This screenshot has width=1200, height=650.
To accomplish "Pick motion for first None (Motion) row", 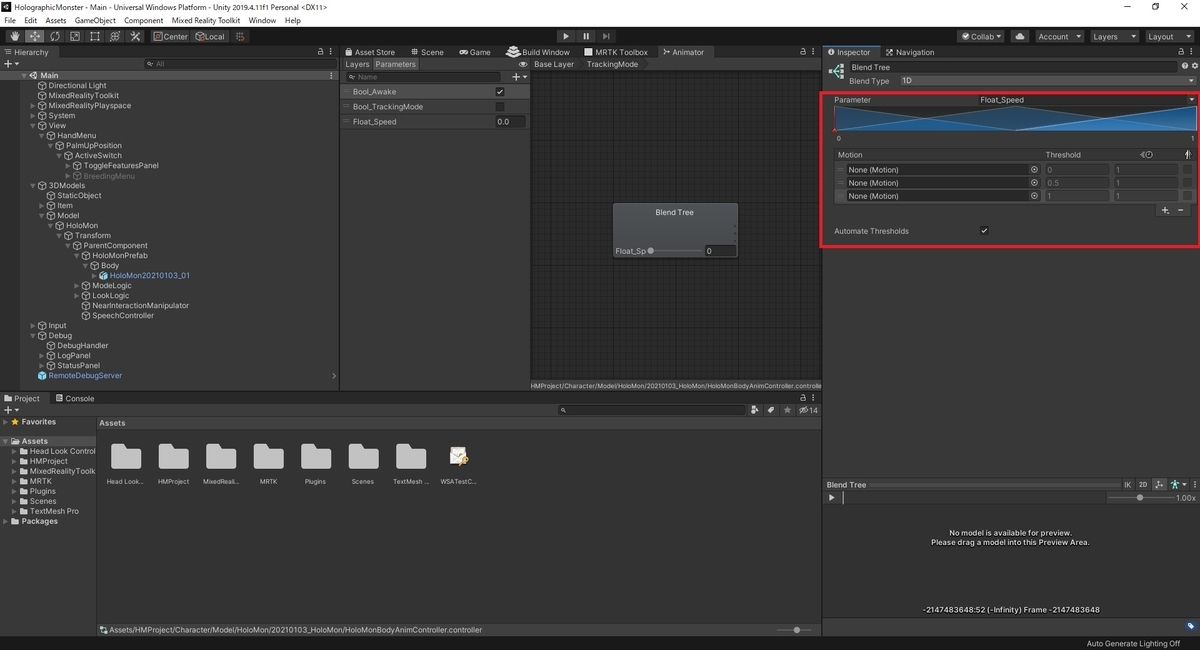I will (1034, 170).
